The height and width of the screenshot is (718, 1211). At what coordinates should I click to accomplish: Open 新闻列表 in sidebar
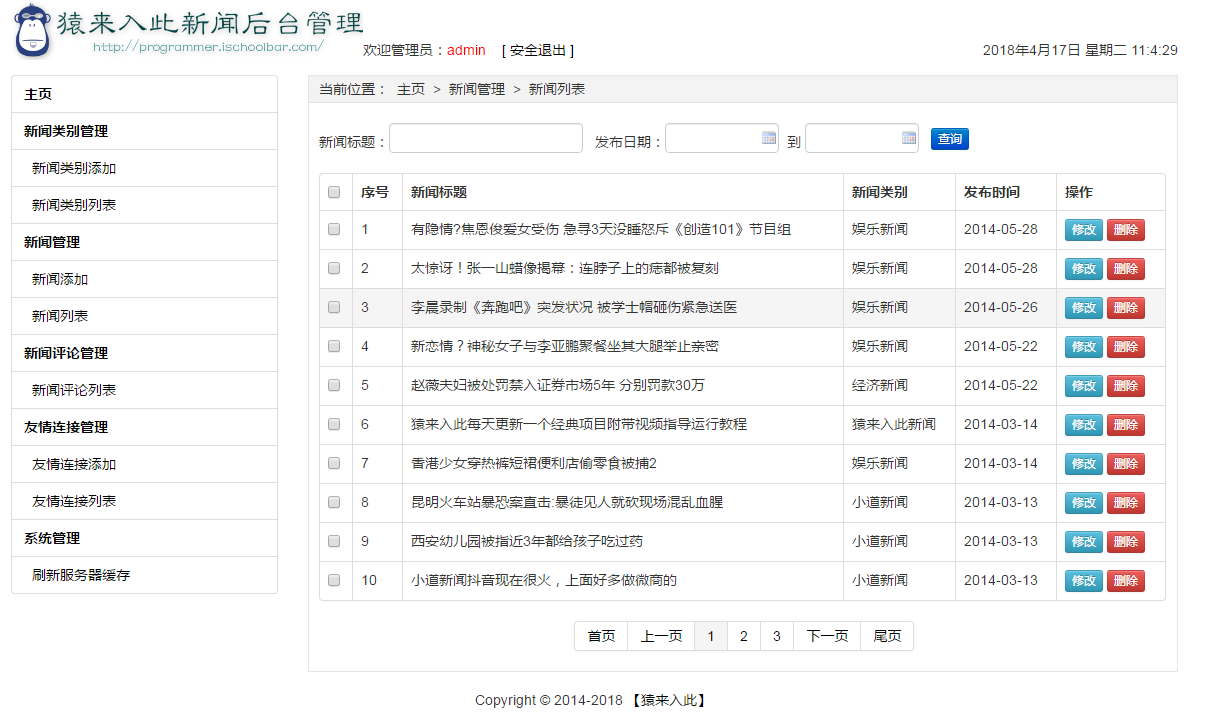tap(144, 316)
